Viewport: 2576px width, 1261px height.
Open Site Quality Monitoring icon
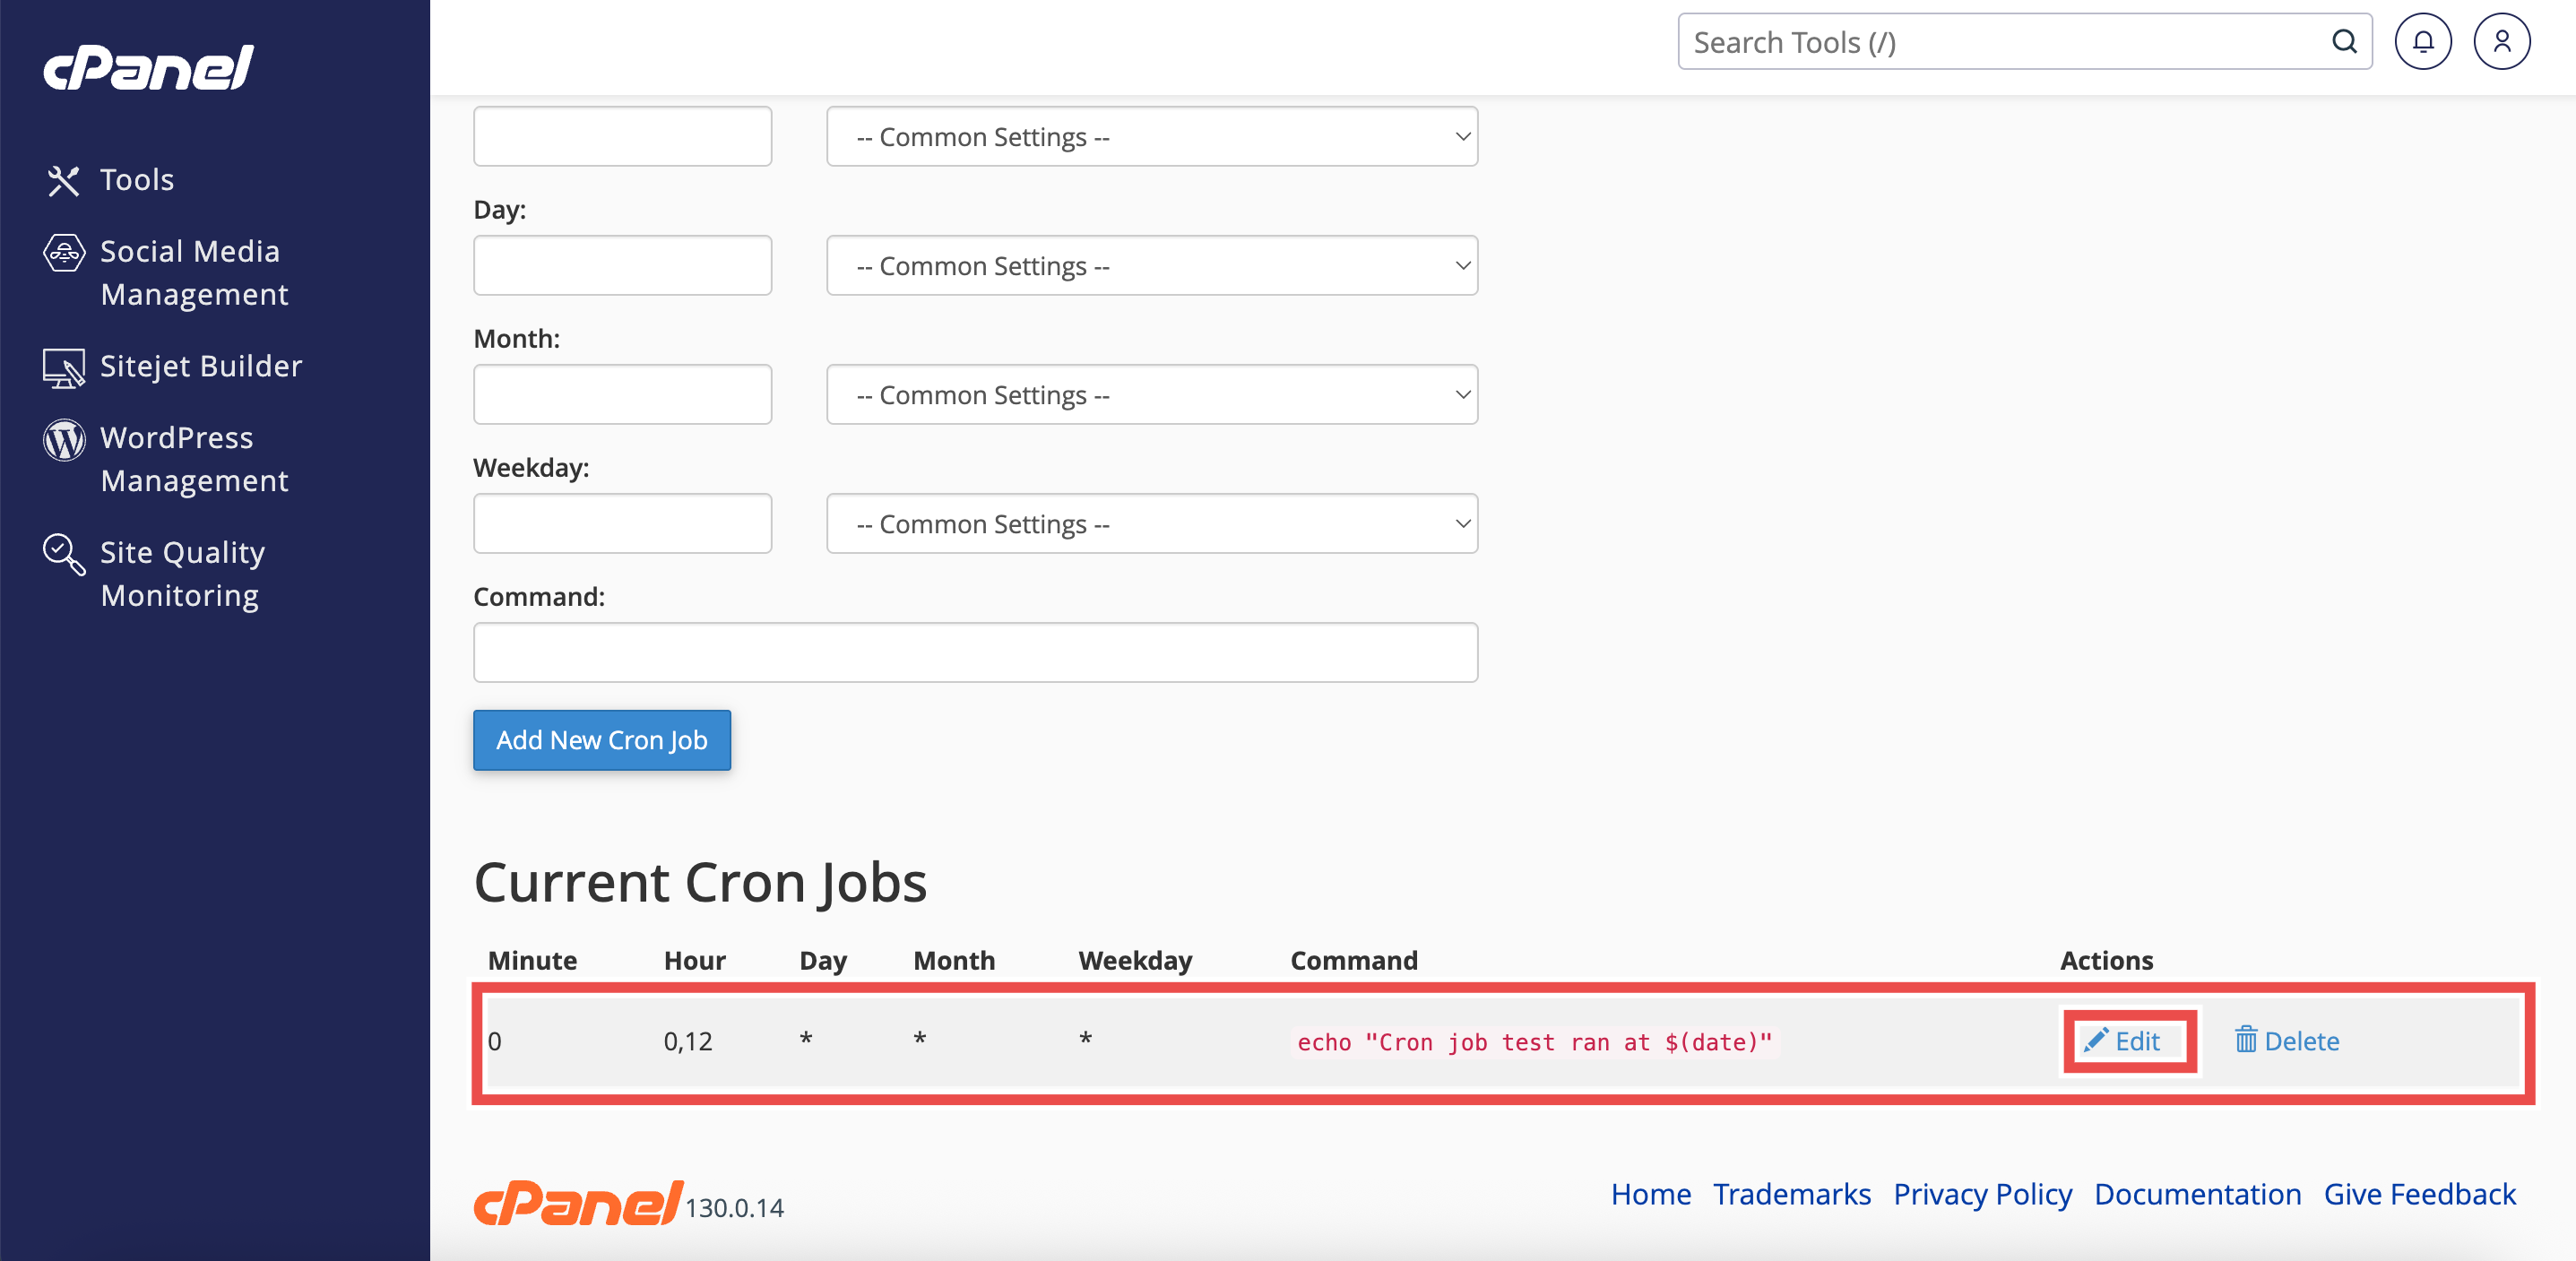point(63,553)
